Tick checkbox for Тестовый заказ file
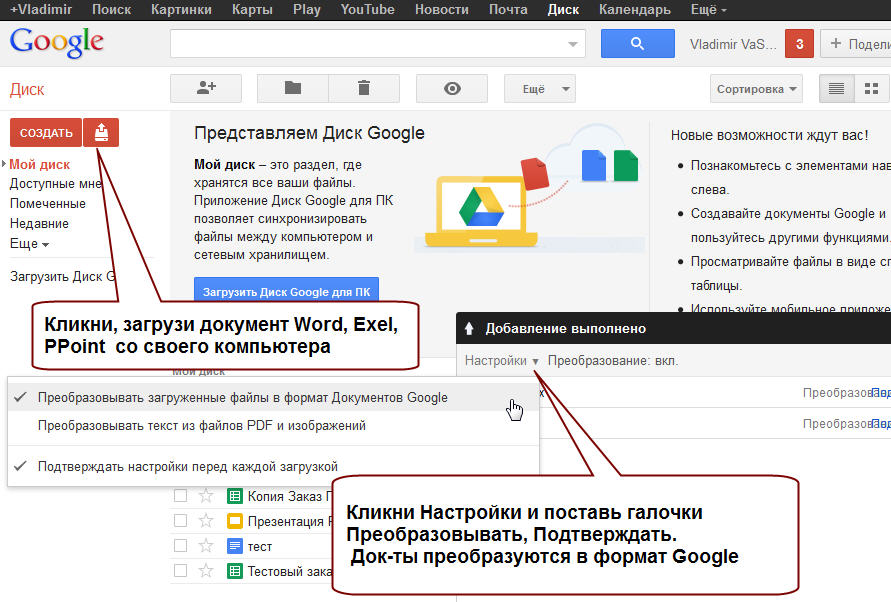Image resolution: width=891 pixels, height=602 pixels. pos(181,571)
